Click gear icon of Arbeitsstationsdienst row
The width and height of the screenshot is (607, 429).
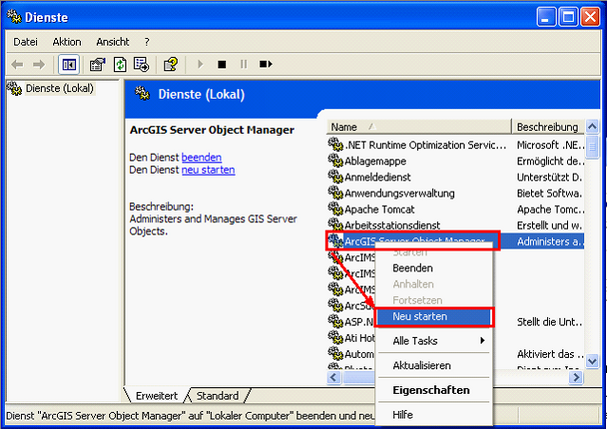[335, 225]
